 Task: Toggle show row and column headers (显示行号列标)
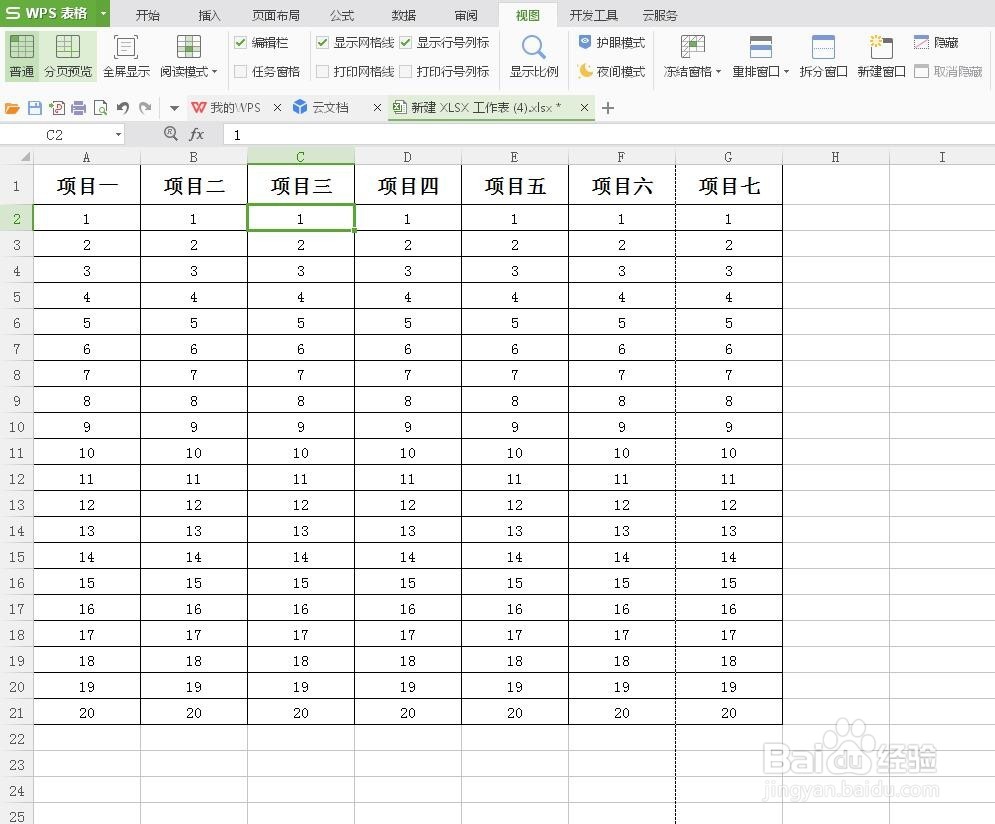point(405,43)
